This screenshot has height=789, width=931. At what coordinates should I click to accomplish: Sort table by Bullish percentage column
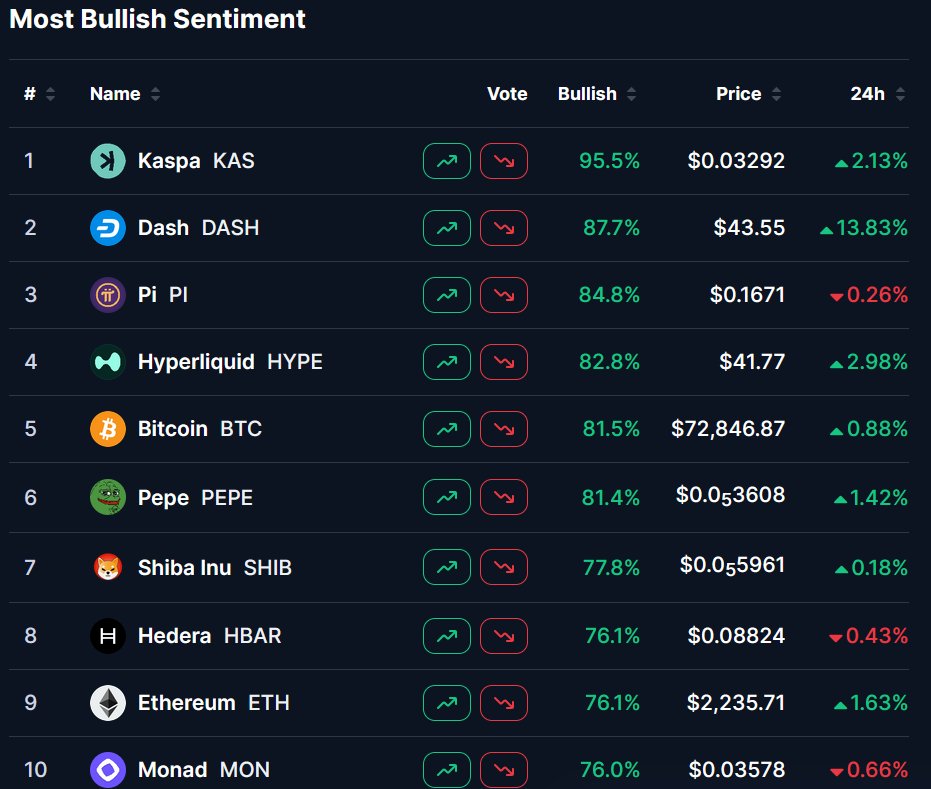(x=596, y=94)
